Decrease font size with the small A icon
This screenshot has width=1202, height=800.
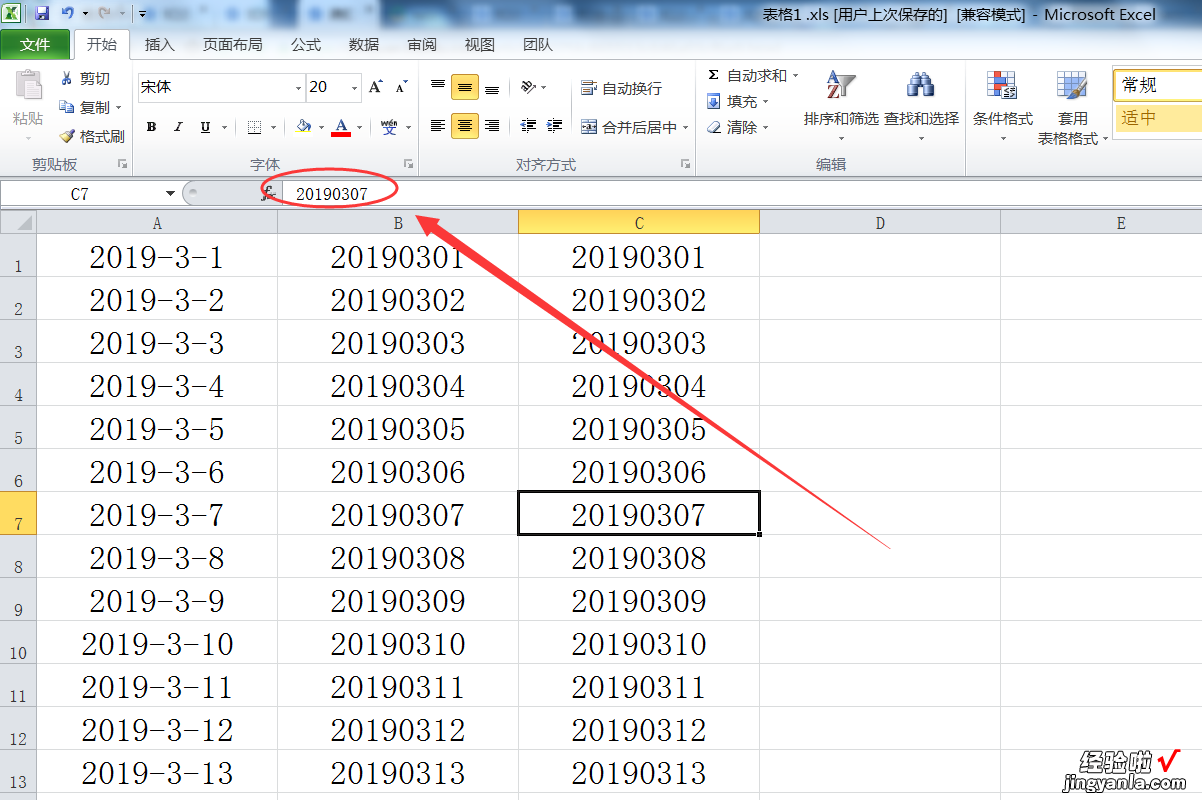tap(401, 87)
